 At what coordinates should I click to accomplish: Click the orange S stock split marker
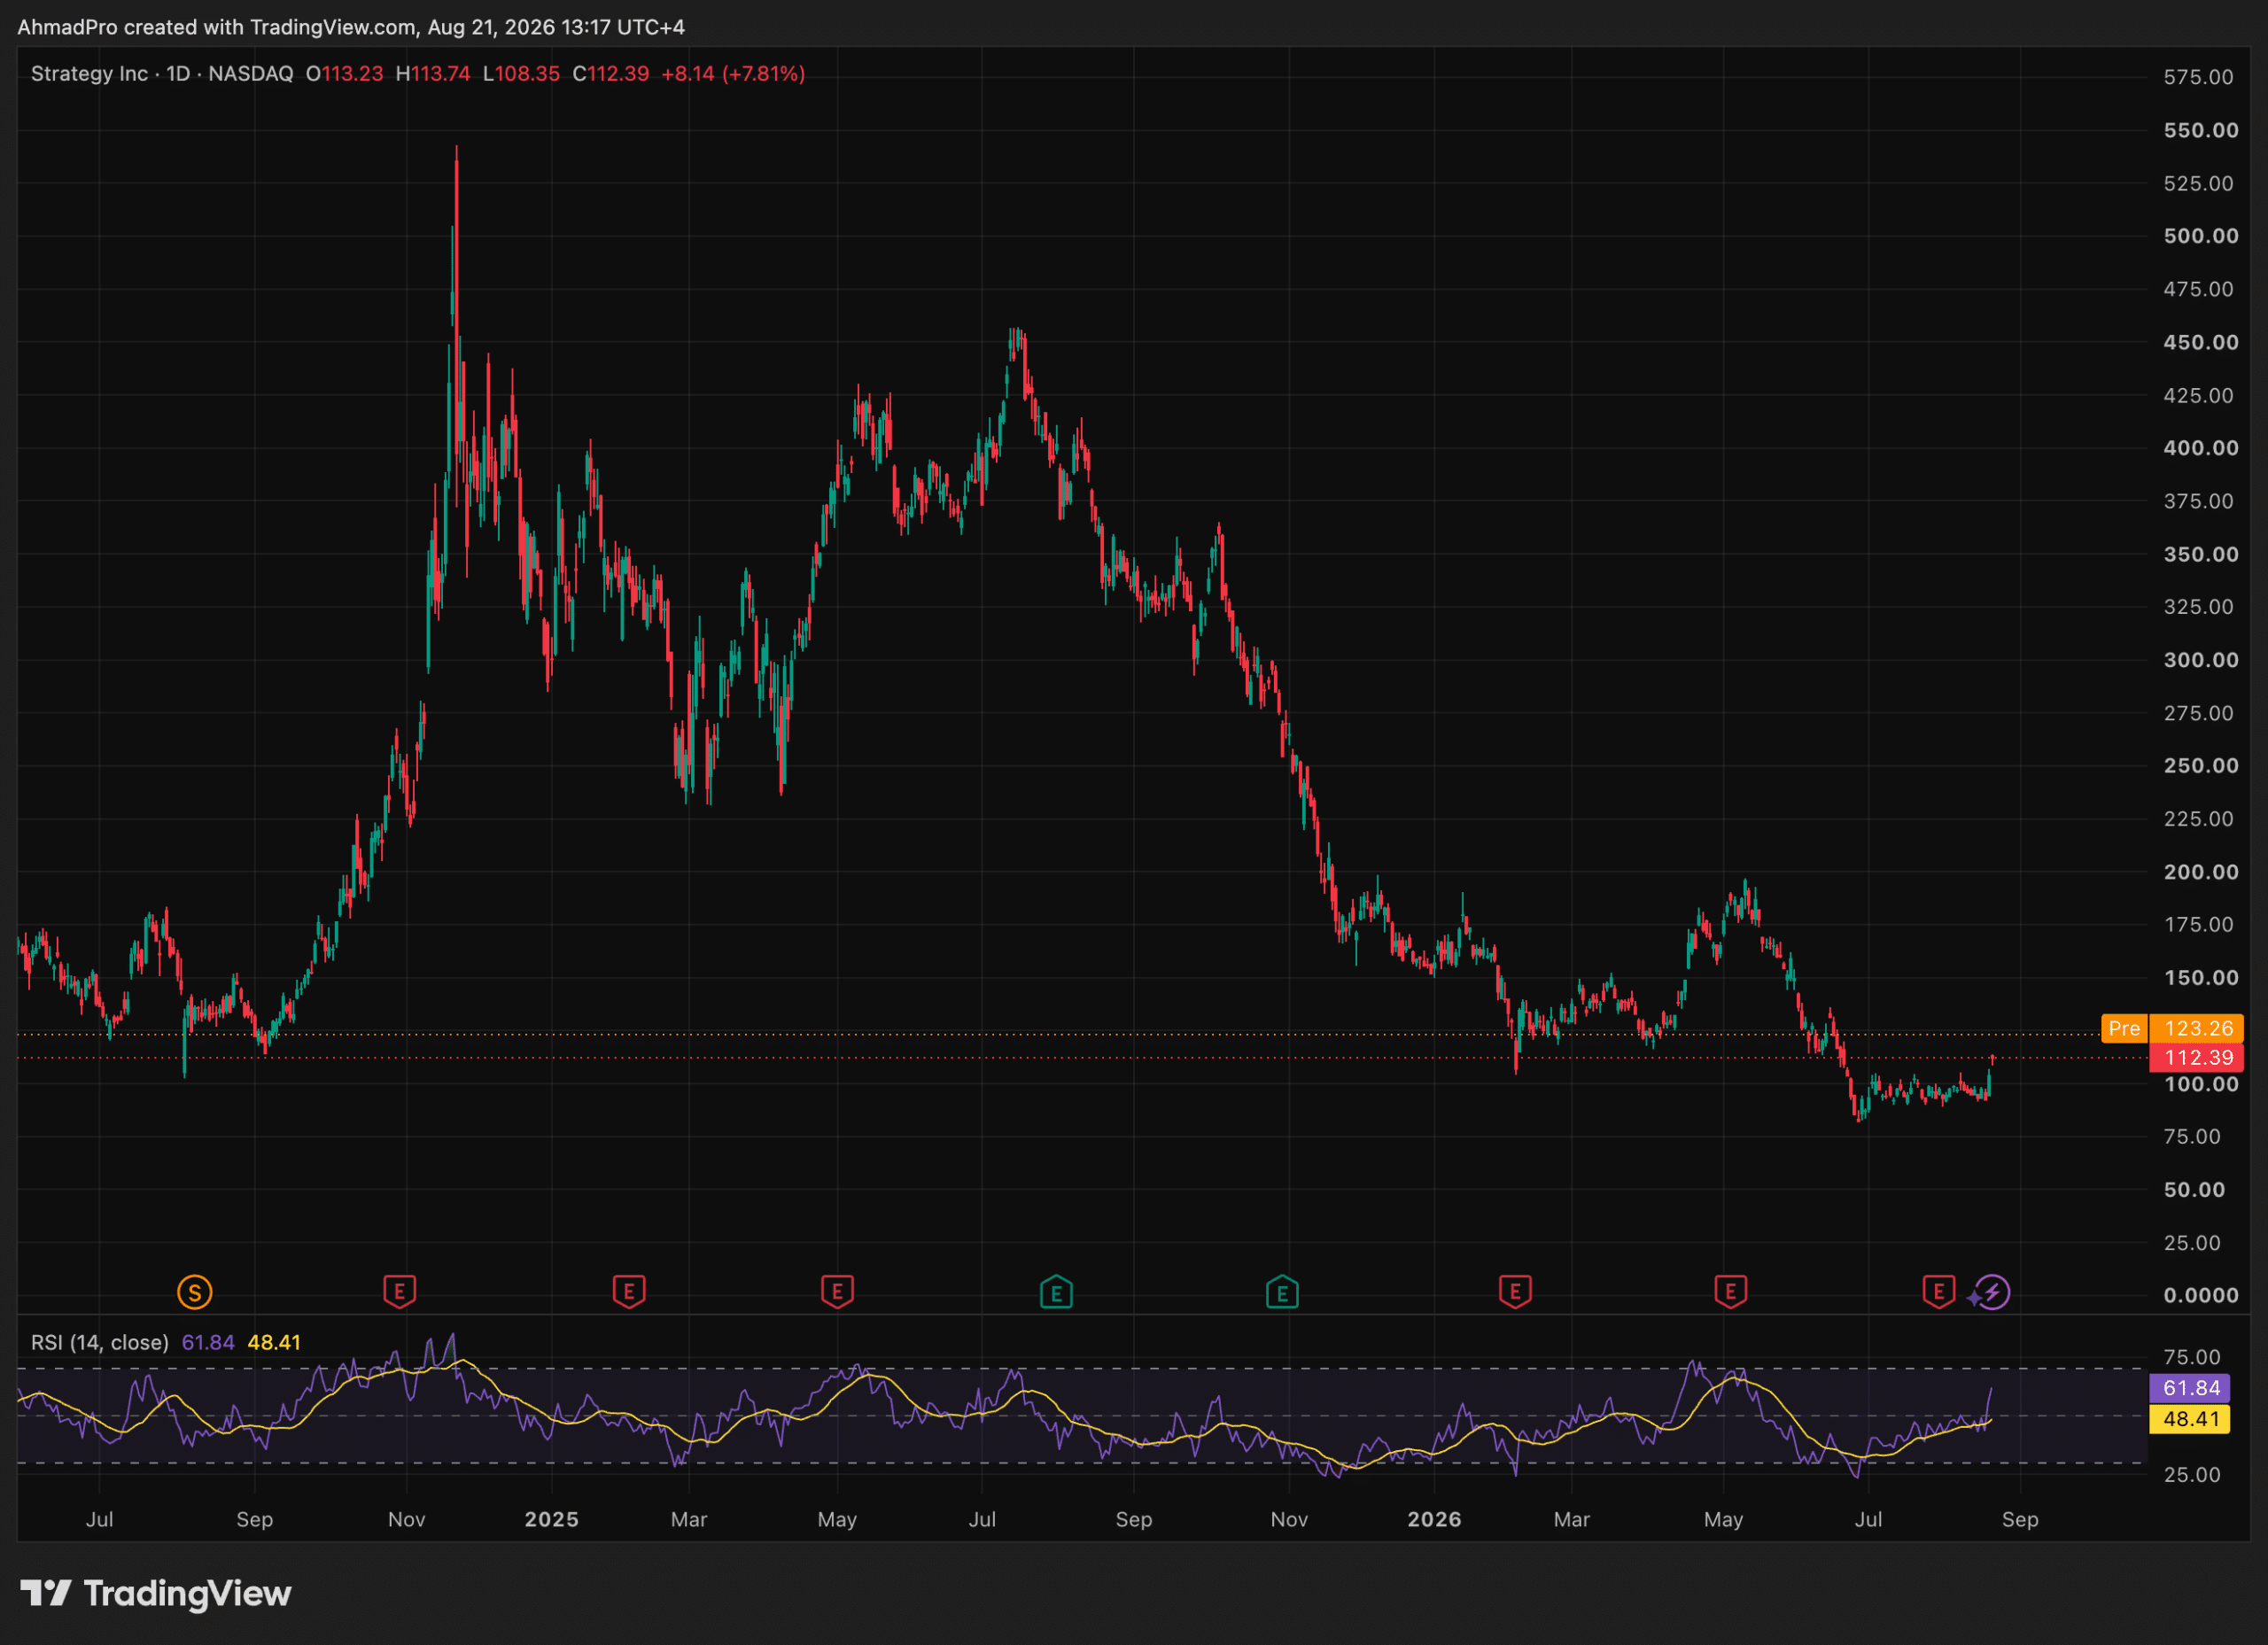[194, 1292]
